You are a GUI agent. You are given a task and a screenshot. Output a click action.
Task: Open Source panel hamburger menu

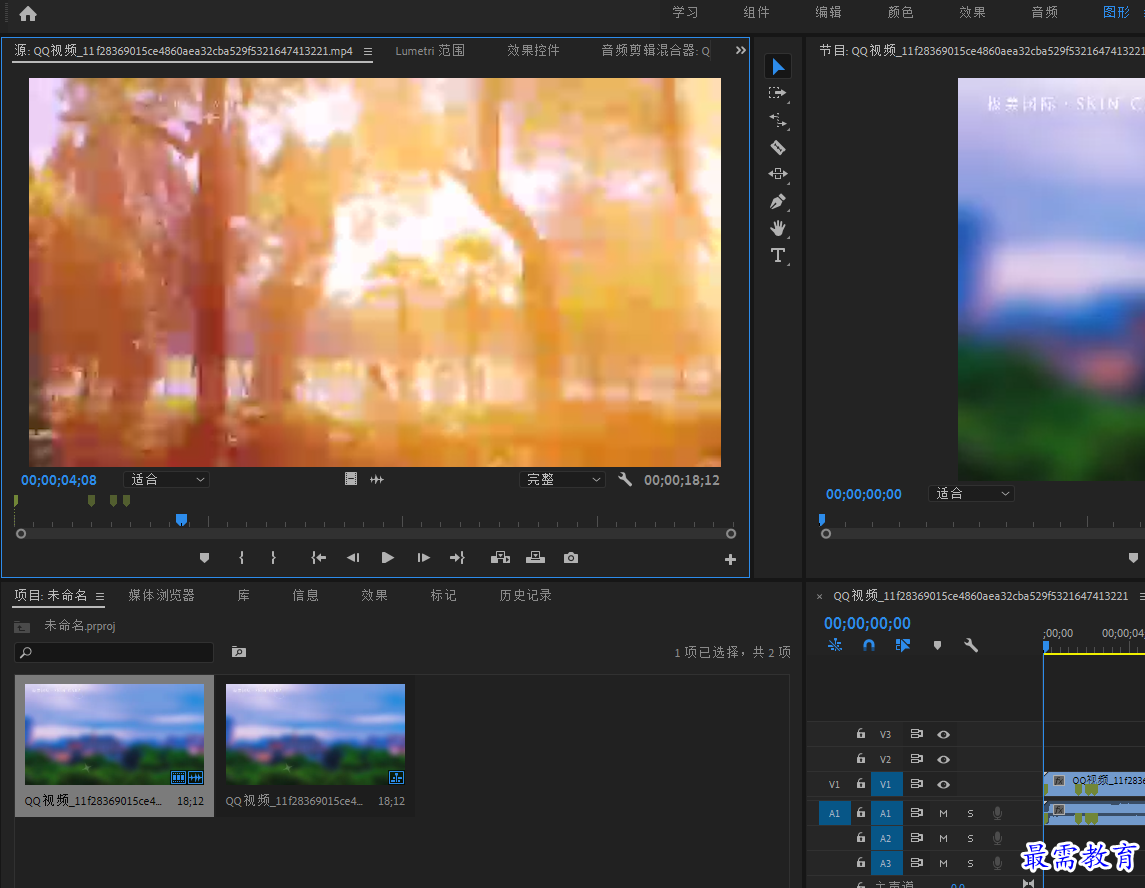pyautogui.click(x=368, y=51)
